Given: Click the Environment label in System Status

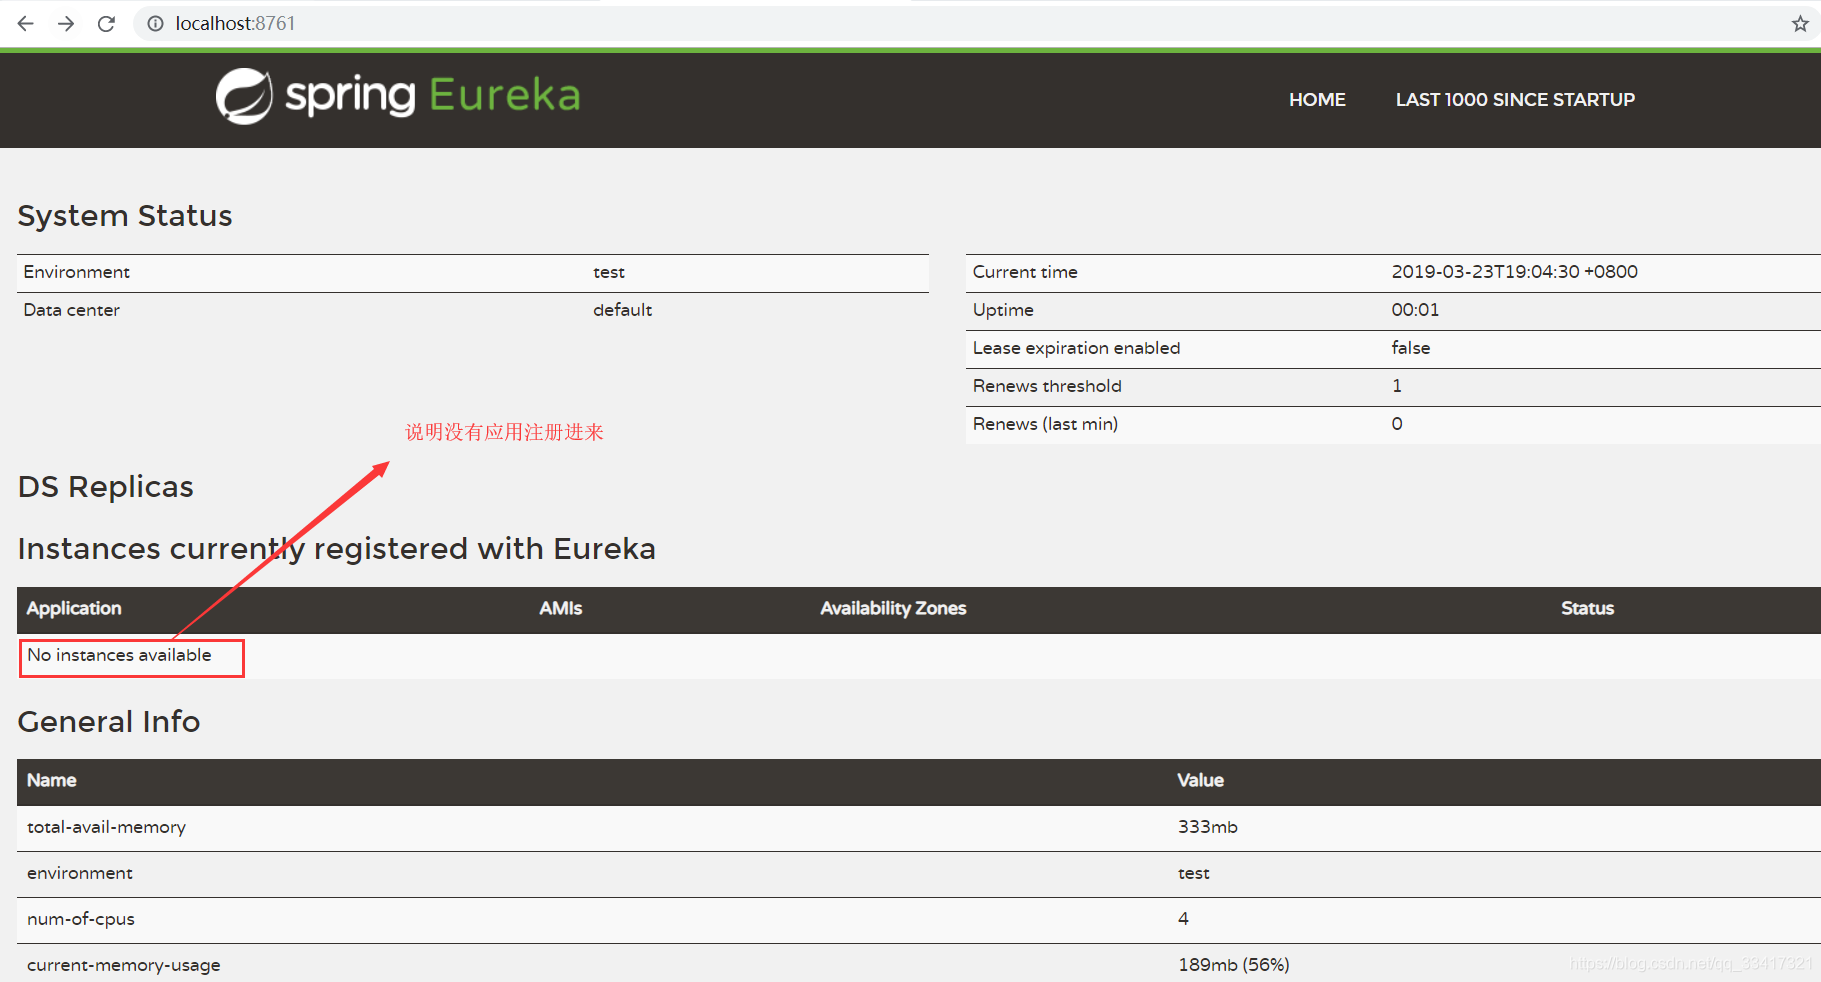Looking at the screenshot, I should pyautogui.click(x=77, y=272).
